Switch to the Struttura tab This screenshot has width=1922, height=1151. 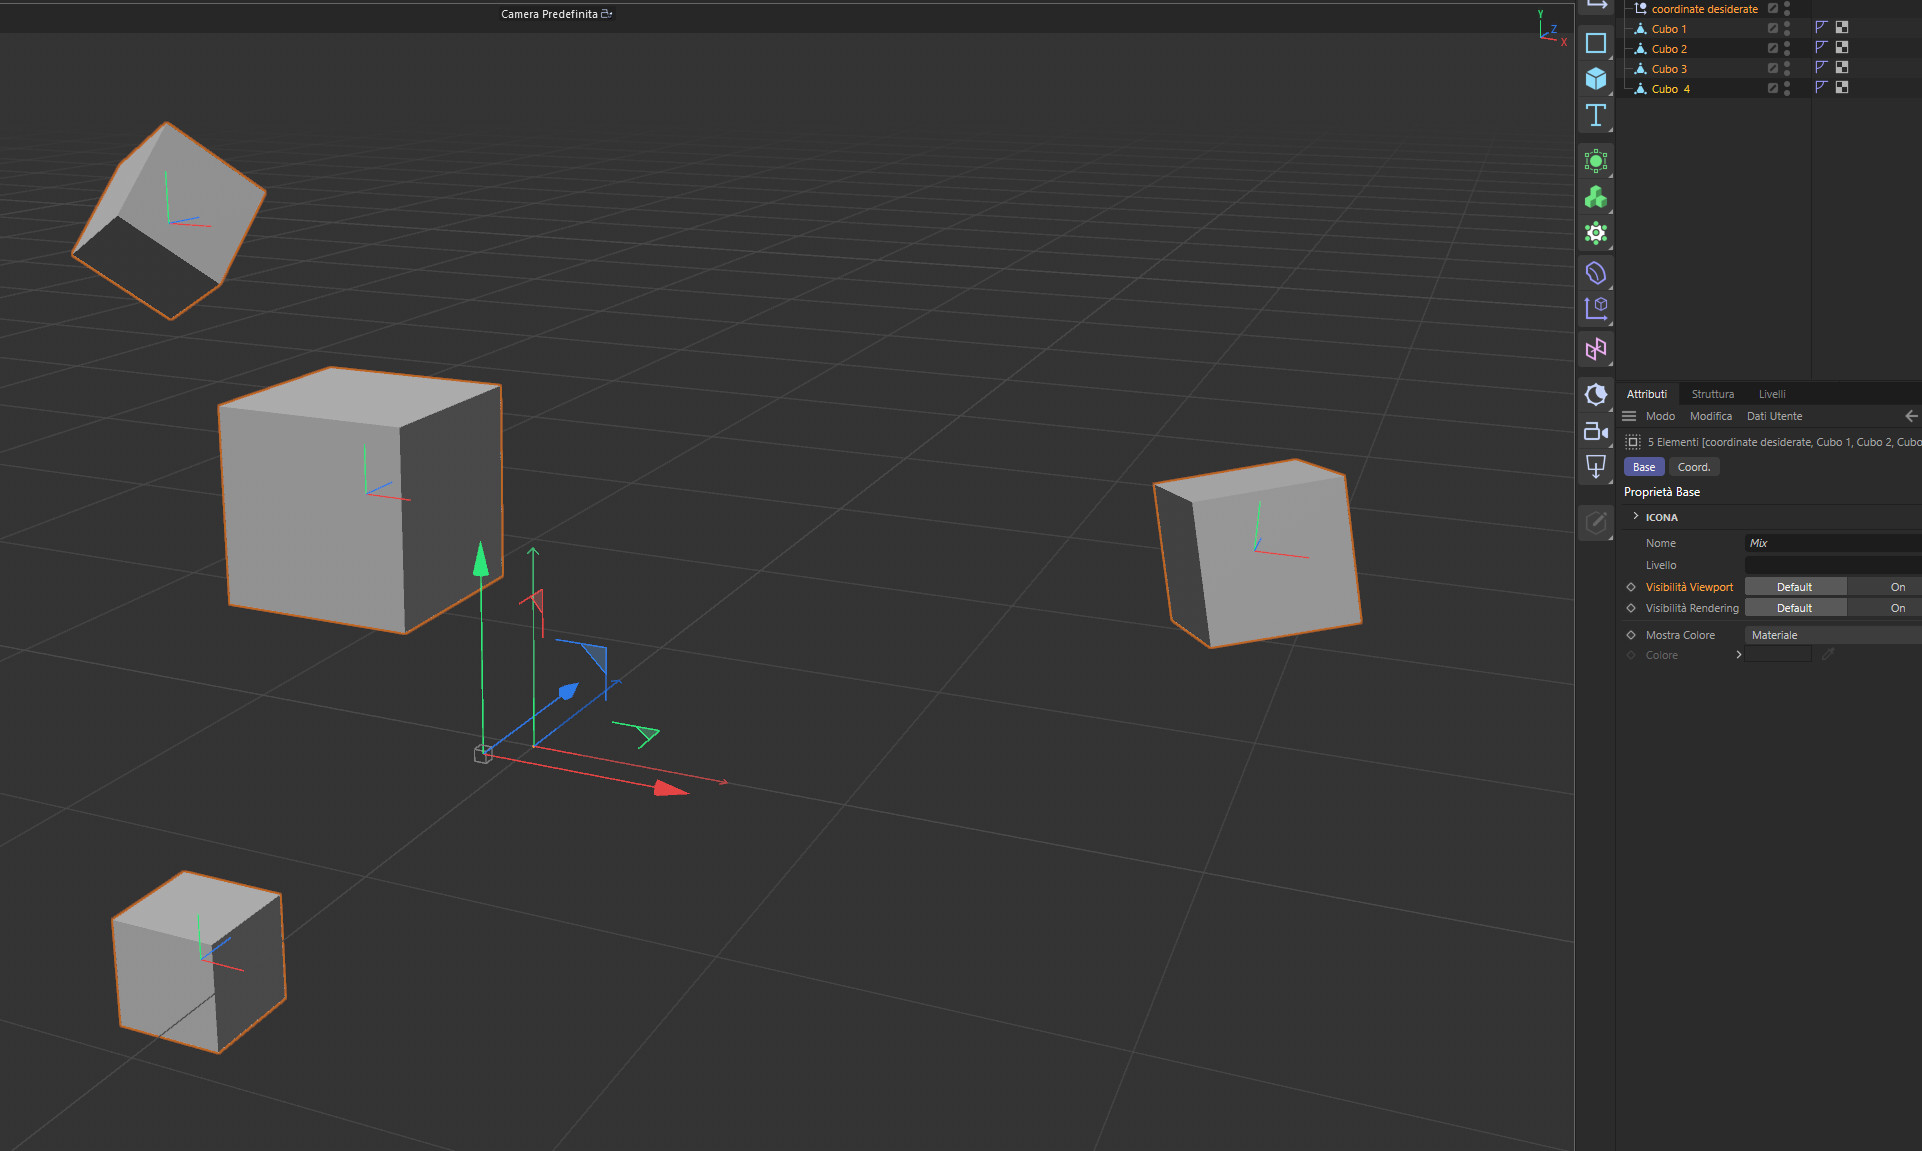click(1712, 394)
